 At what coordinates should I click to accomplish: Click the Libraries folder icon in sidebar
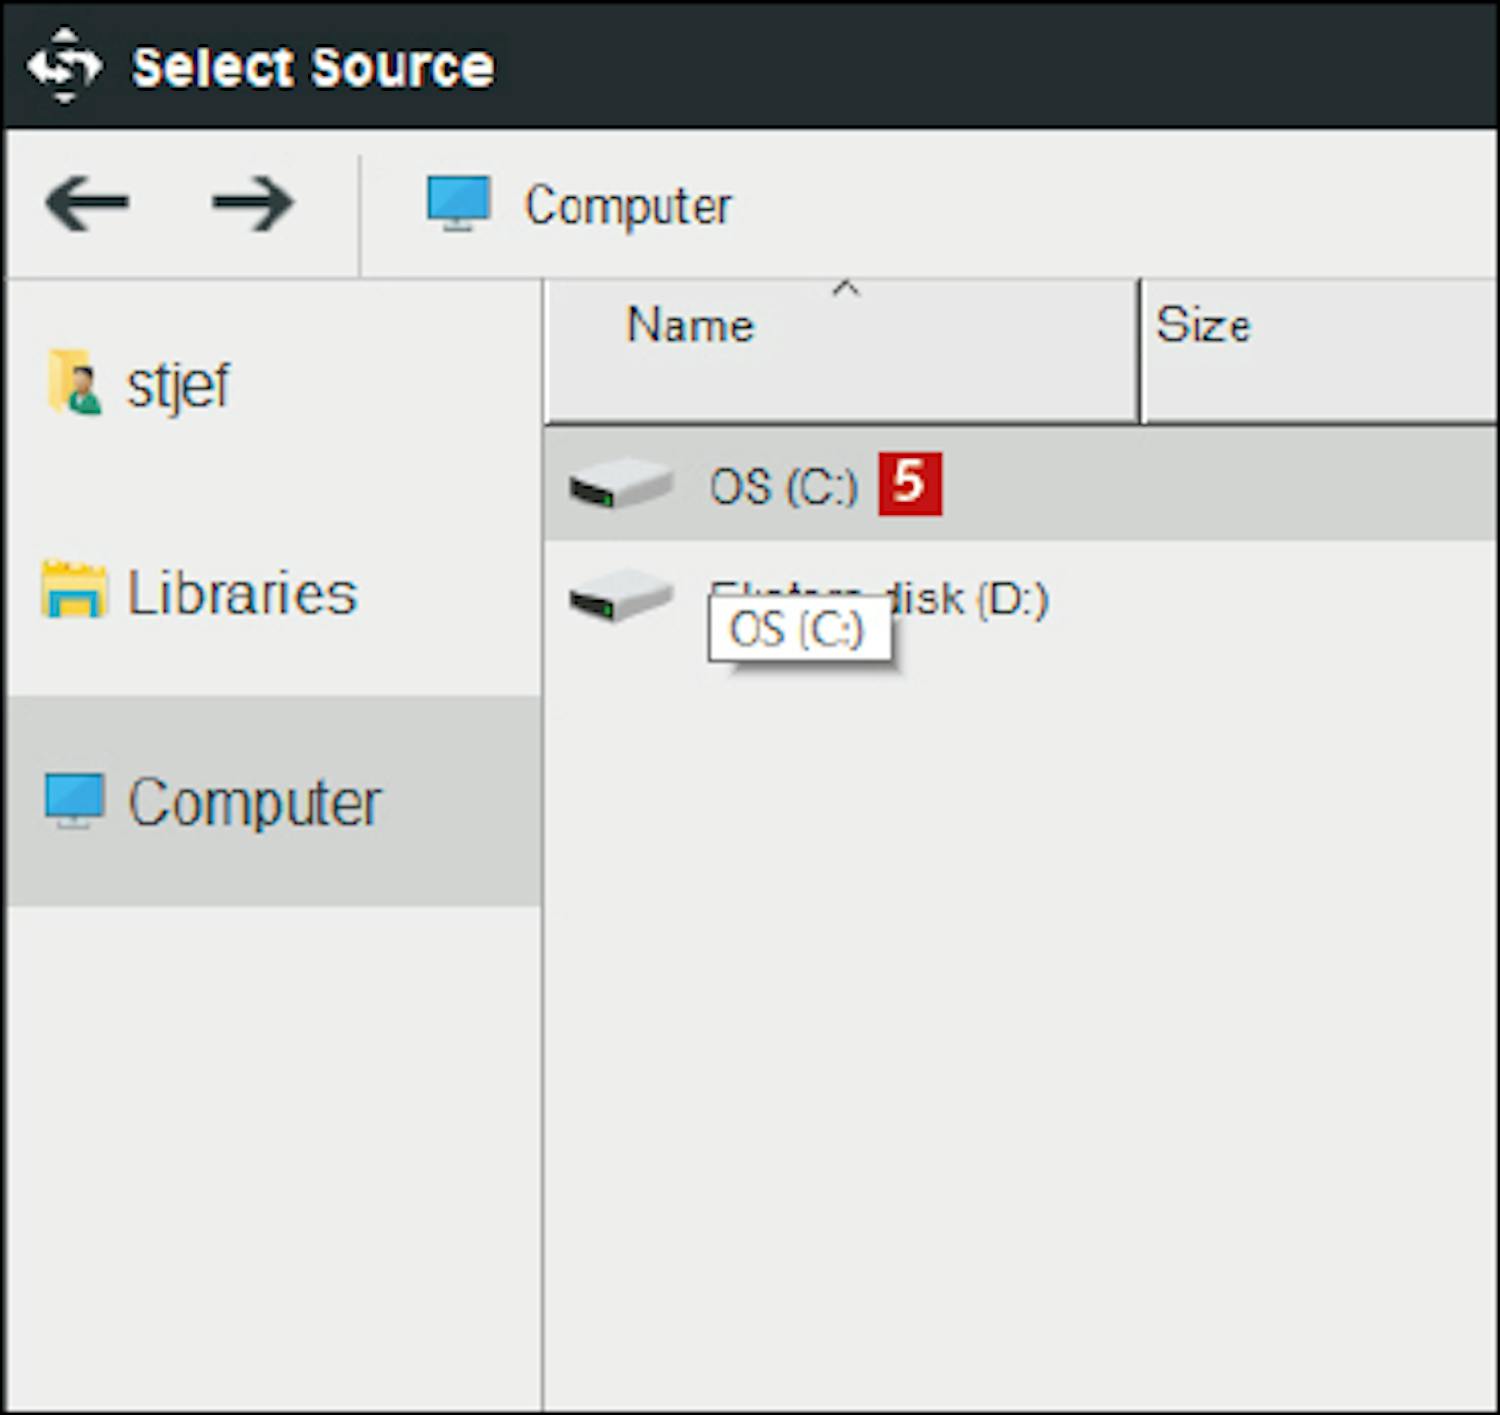point(73,590)
